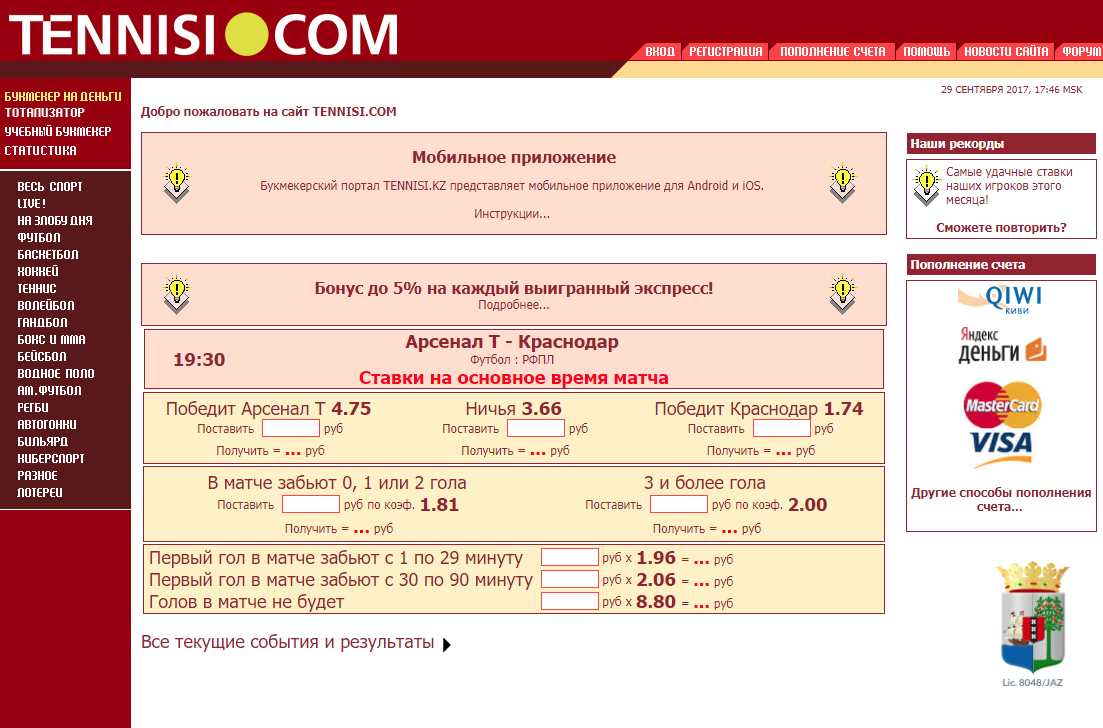The width and height of the screenshot is (1103, 728).
Task: Focus stake field for Голов в матче не будет
Action: [570, 601]
